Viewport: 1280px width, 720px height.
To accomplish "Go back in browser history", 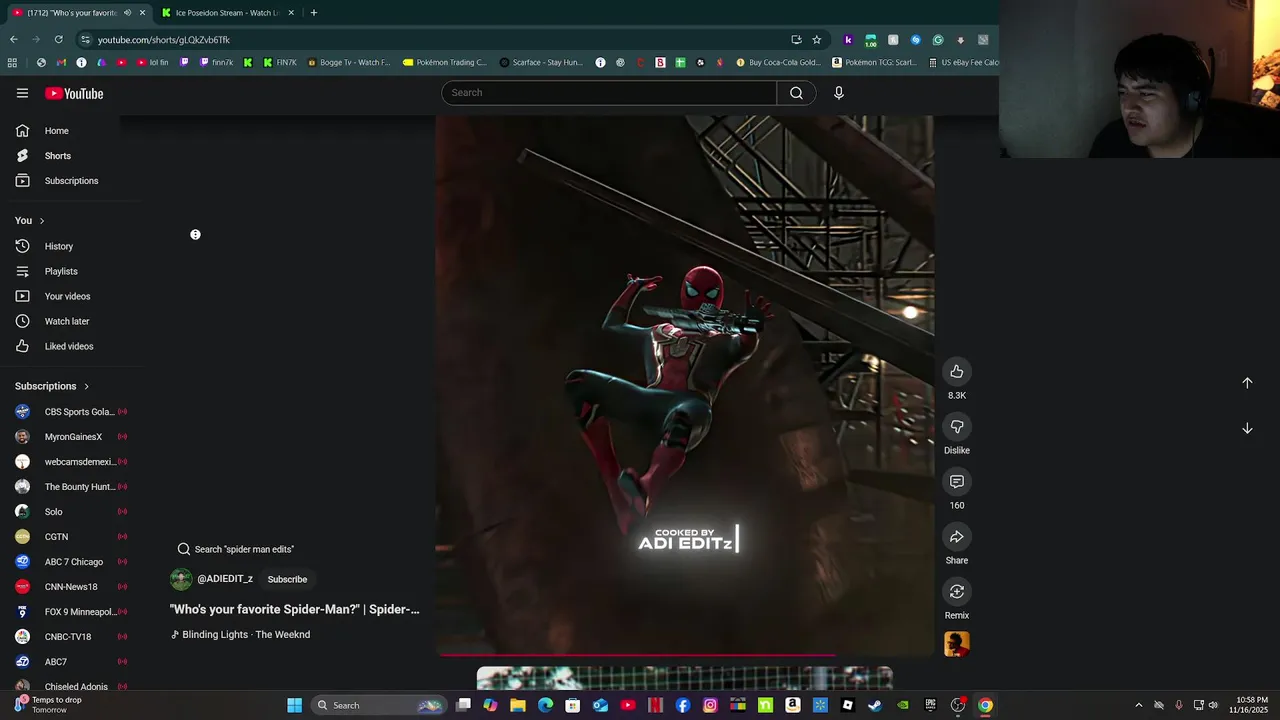I will pyautogui.click(x=14, y=40).
